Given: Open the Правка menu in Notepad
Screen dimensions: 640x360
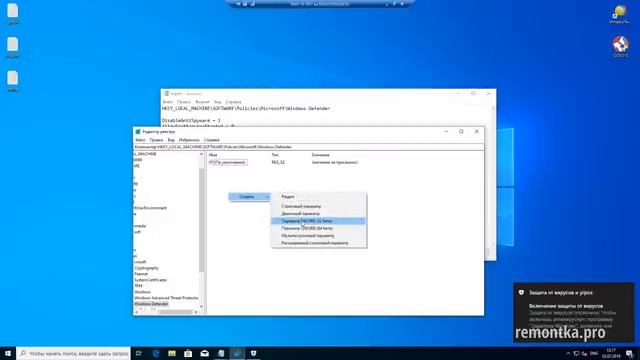Looking at the screenshot, I should pyautogui.click(x=184, y=102).
